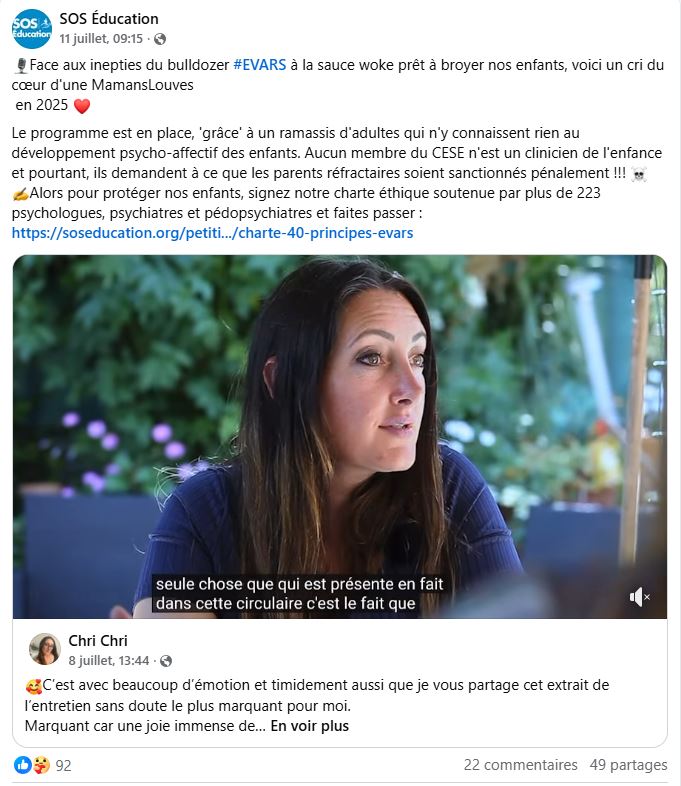Open the 11 juillet, 09:15 timestamp
This screenshot has height=786, width=681.
101,39
